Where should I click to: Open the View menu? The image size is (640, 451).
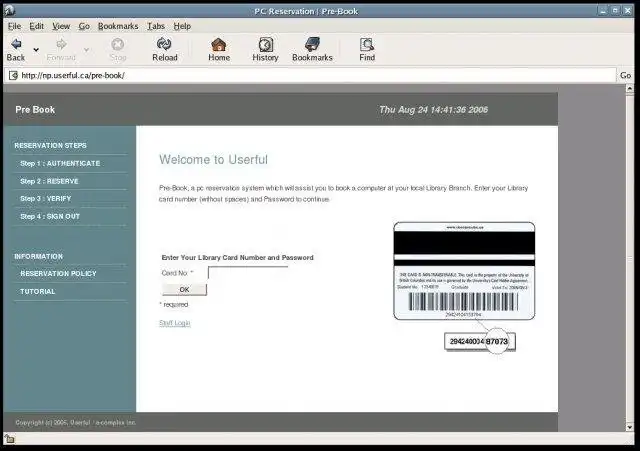61,26
